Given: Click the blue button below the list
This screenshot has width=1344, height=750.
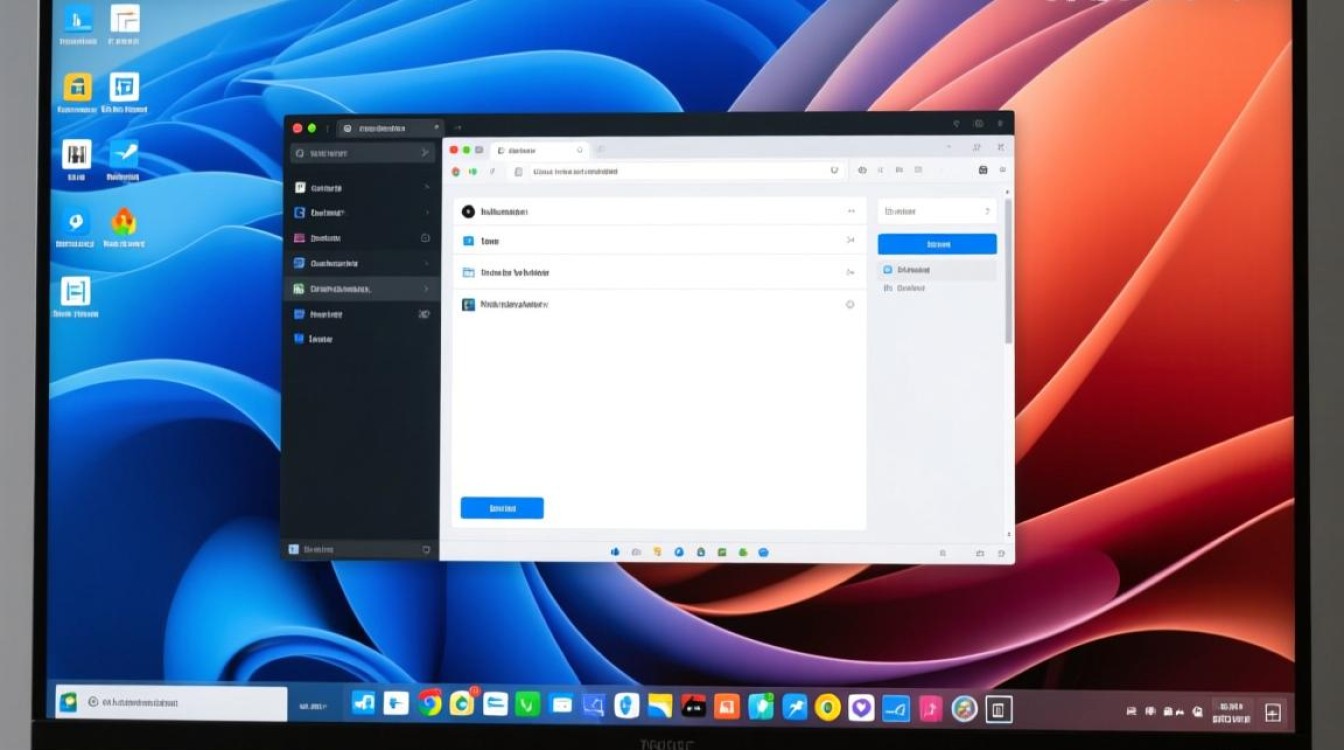Looking at the screenshot, I should tap(502, 508).
